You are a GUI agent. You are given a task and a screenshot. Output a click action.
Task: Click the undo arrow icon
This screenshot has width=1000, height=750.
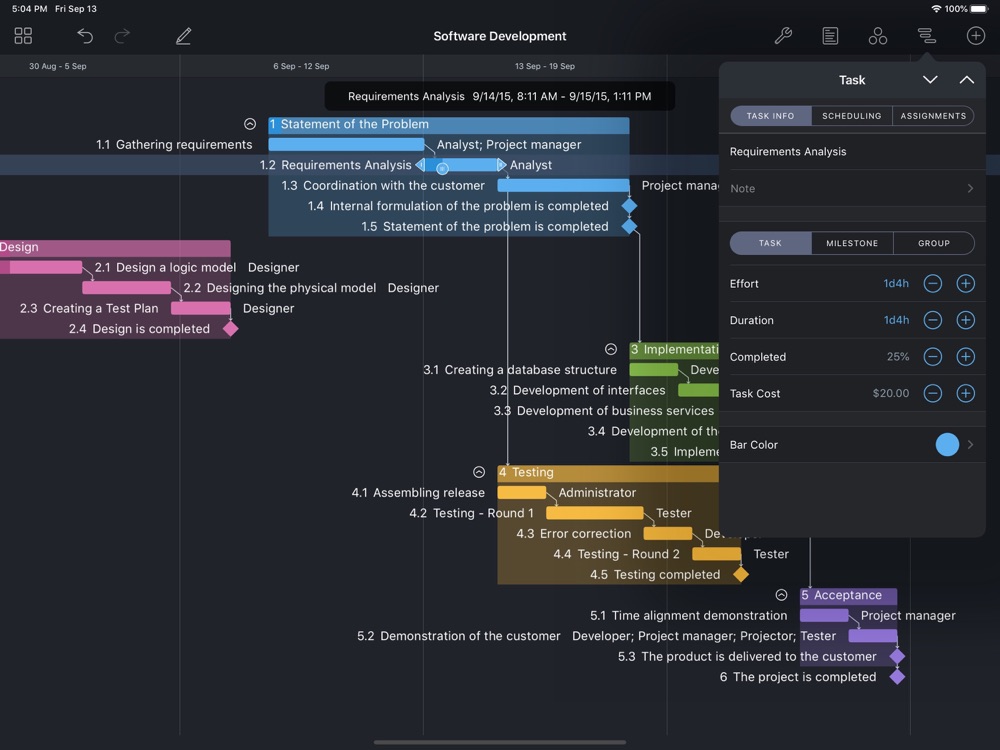coord(85,36)
